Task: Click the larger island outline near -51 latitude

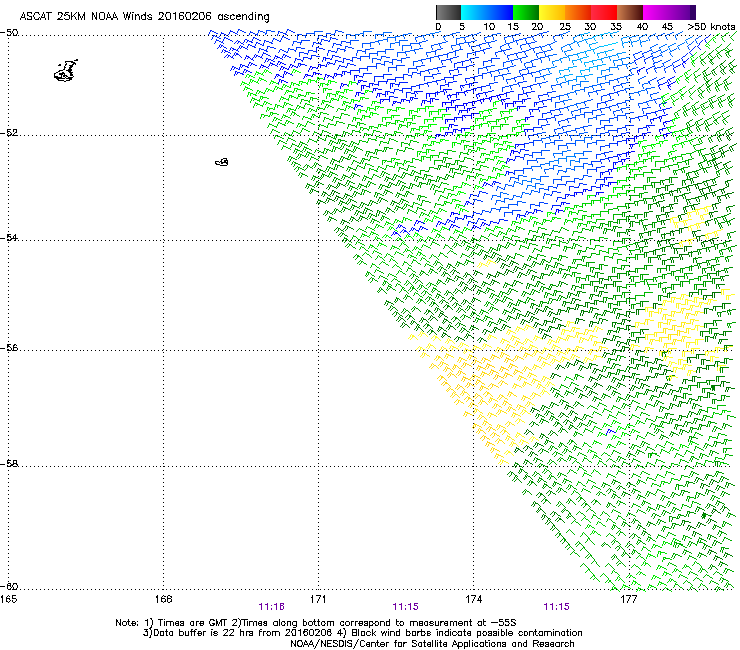Action: tap(66, 71)
